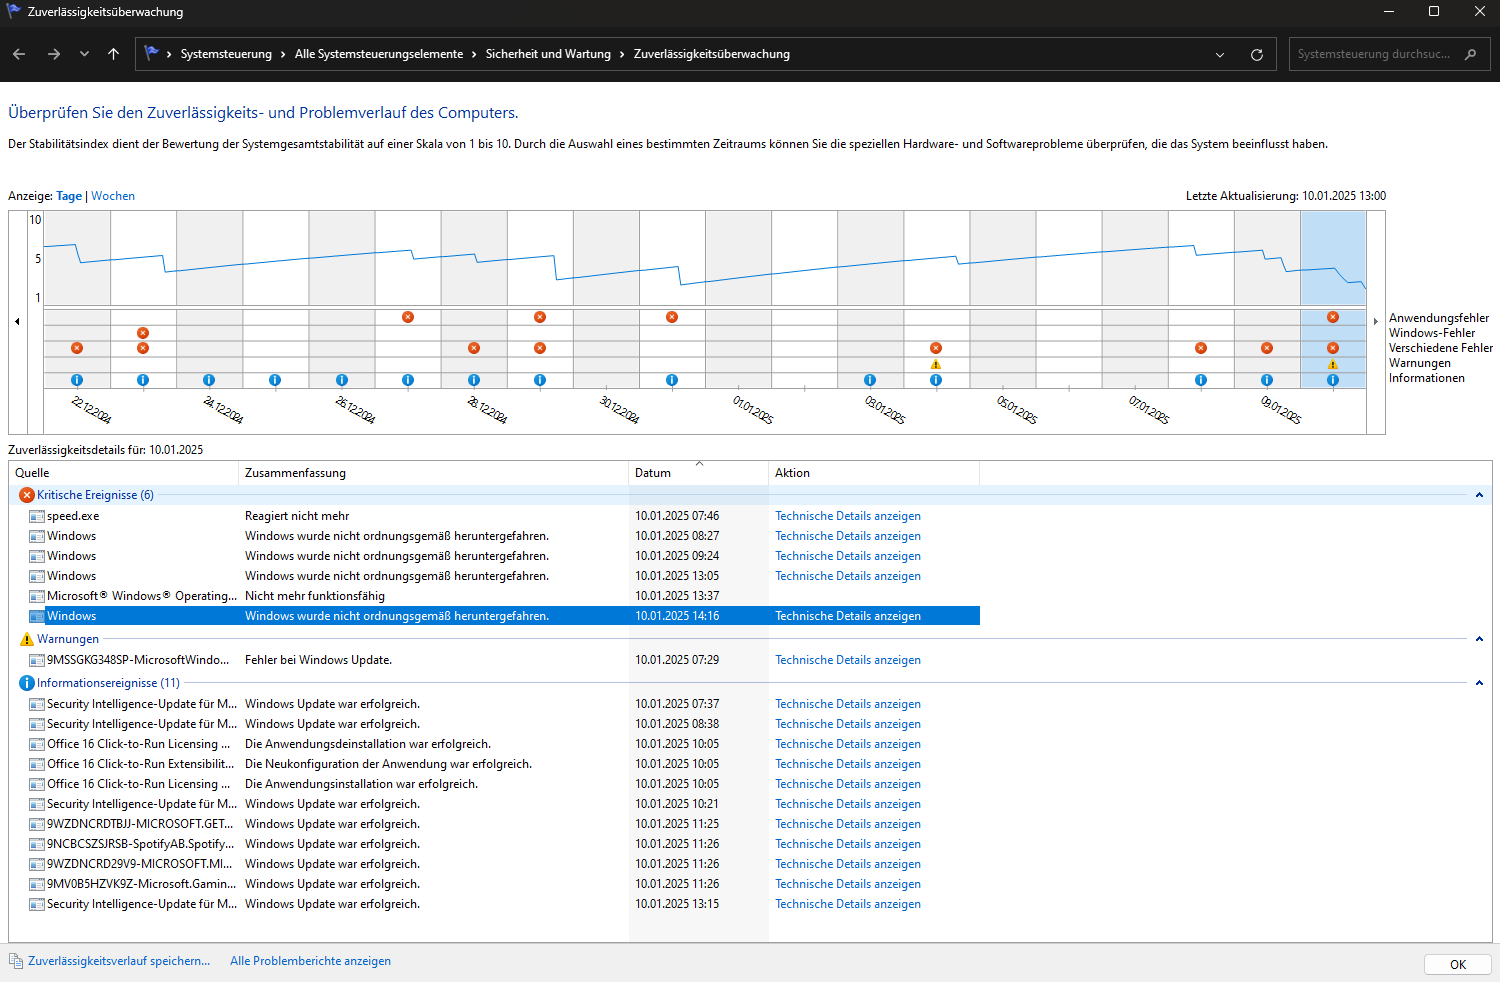The height and width of the screenshot is (982, 1500).
Task: Select 'Nicht mehr funktionsfähig' summary
Action: point(315,596)
